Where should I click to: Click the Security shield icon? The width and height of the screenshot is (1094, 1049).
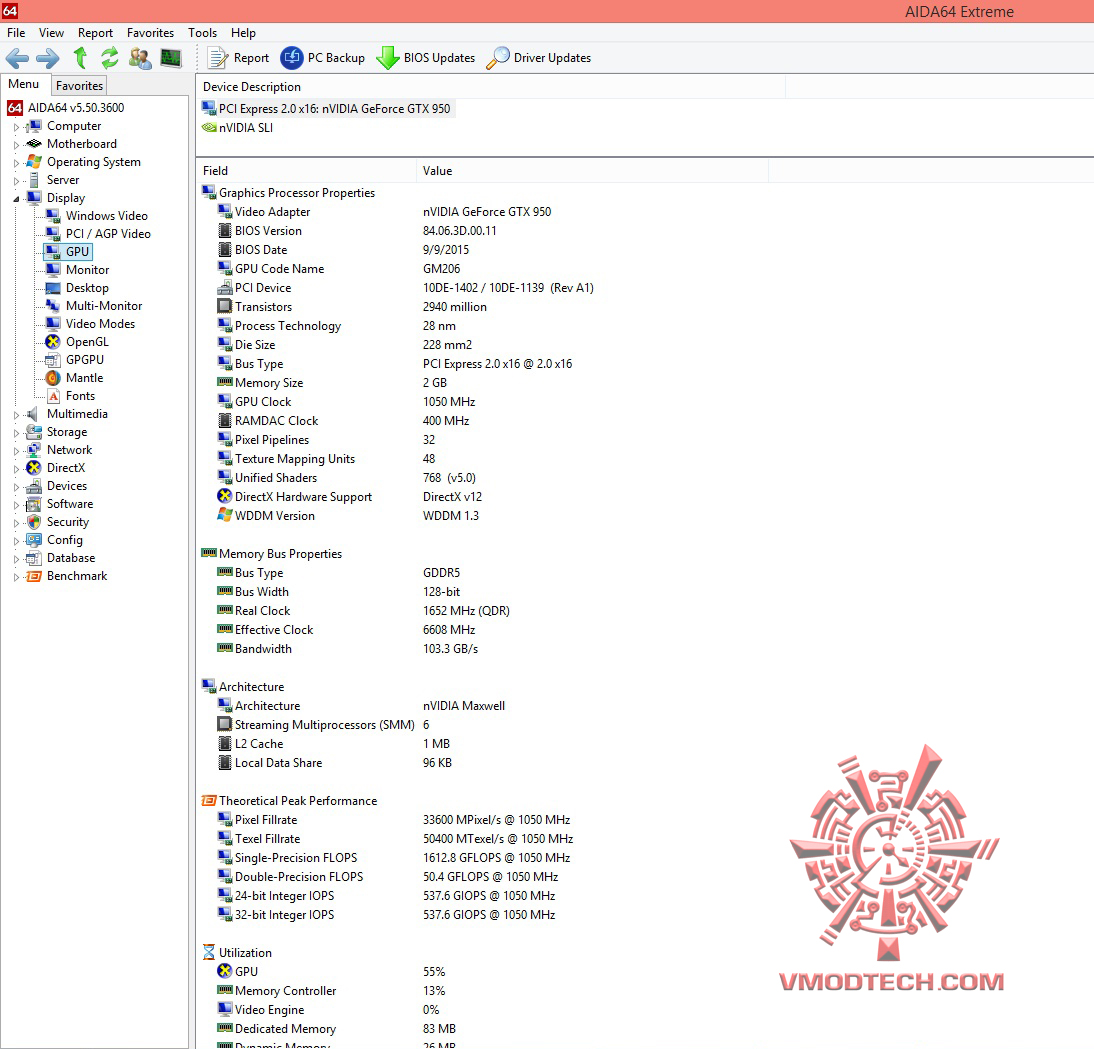(x=33, y=522)
